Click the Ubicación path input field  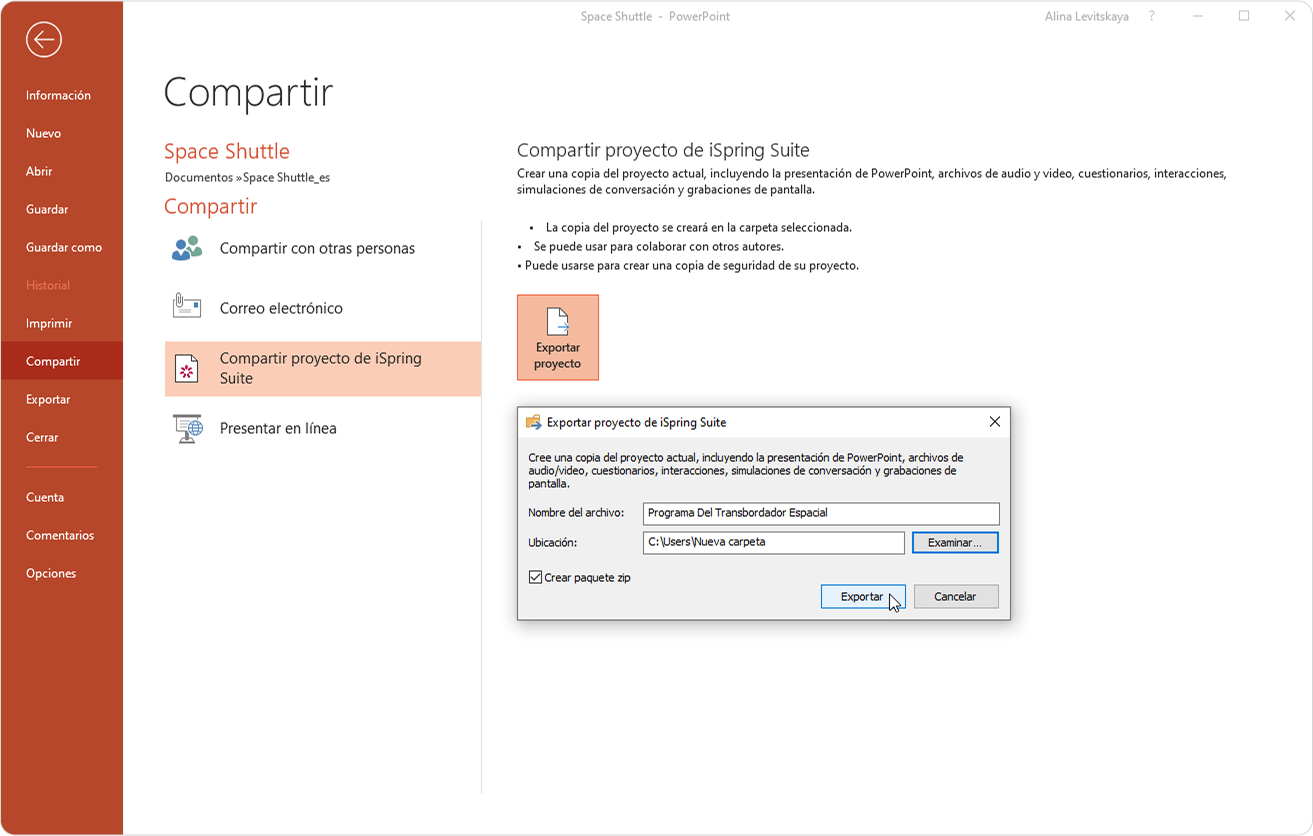pyautogui.click(x=774, y=542)
